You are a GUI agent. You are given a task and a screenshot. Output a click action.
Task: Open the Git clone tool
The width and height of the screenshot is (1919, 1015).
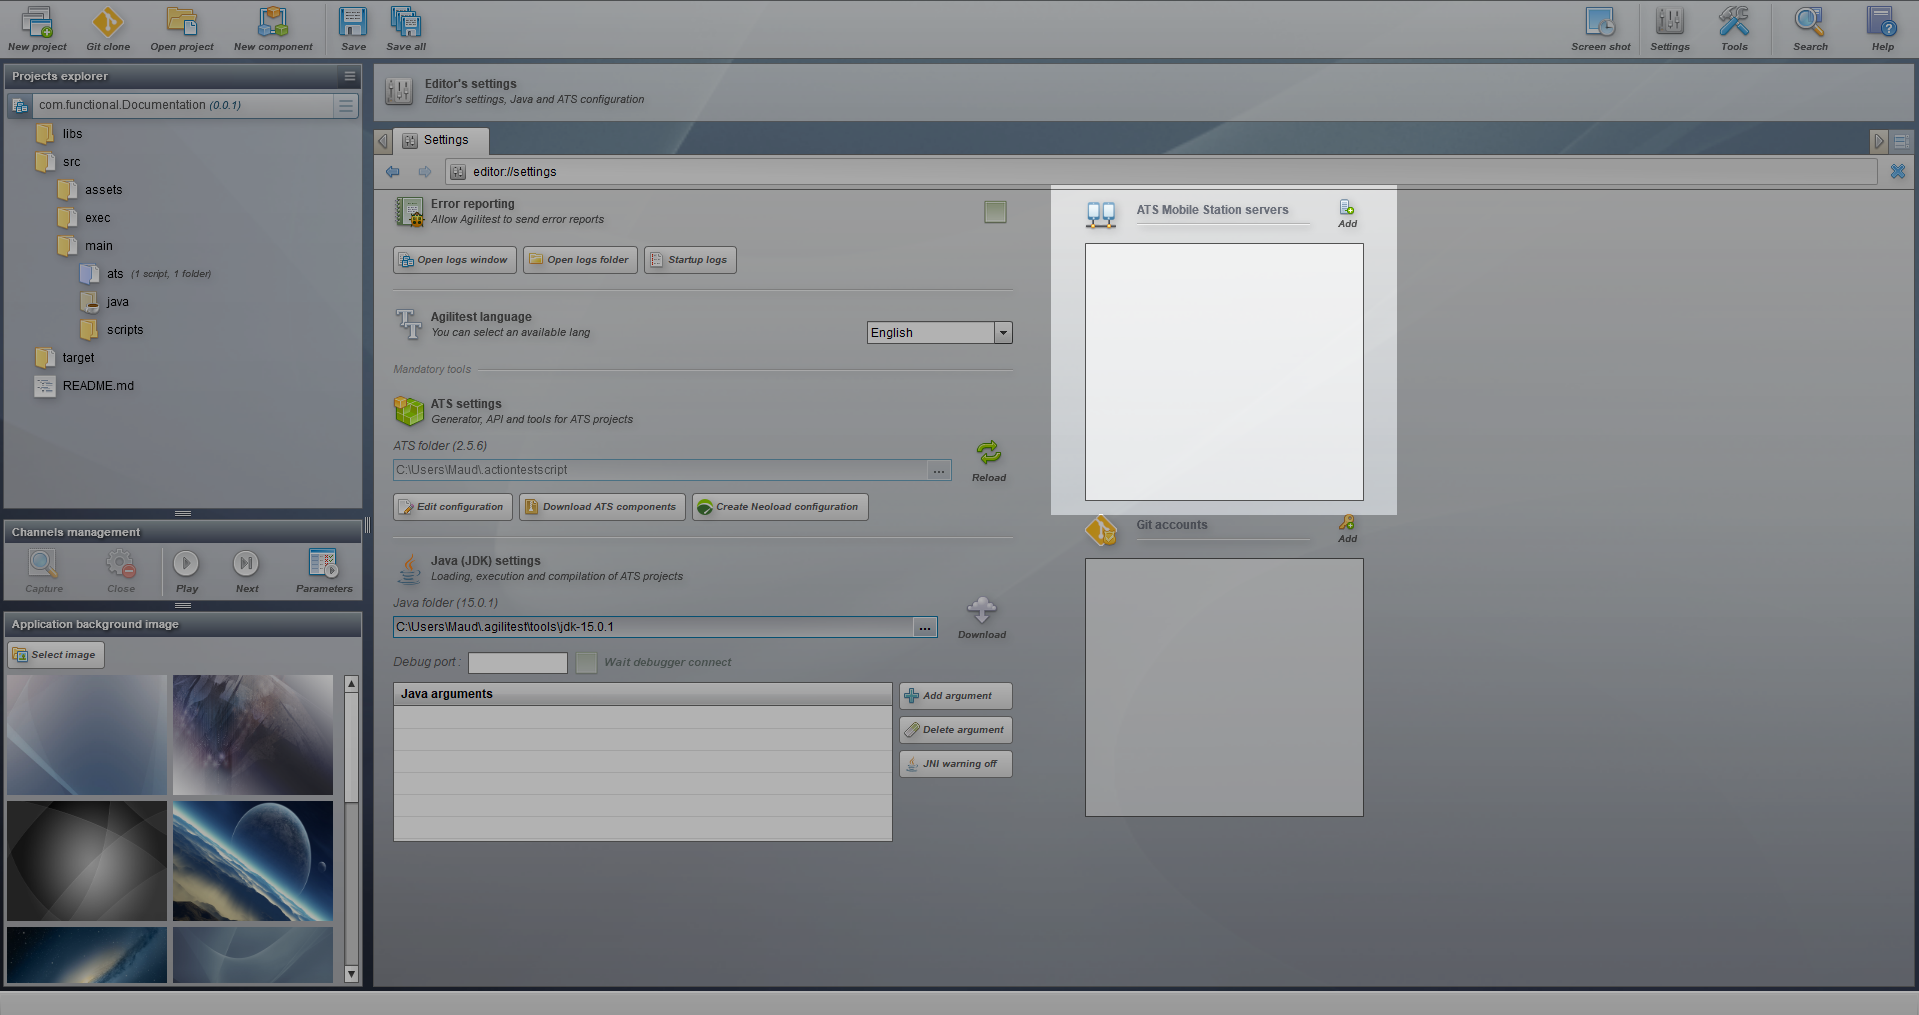108,28
